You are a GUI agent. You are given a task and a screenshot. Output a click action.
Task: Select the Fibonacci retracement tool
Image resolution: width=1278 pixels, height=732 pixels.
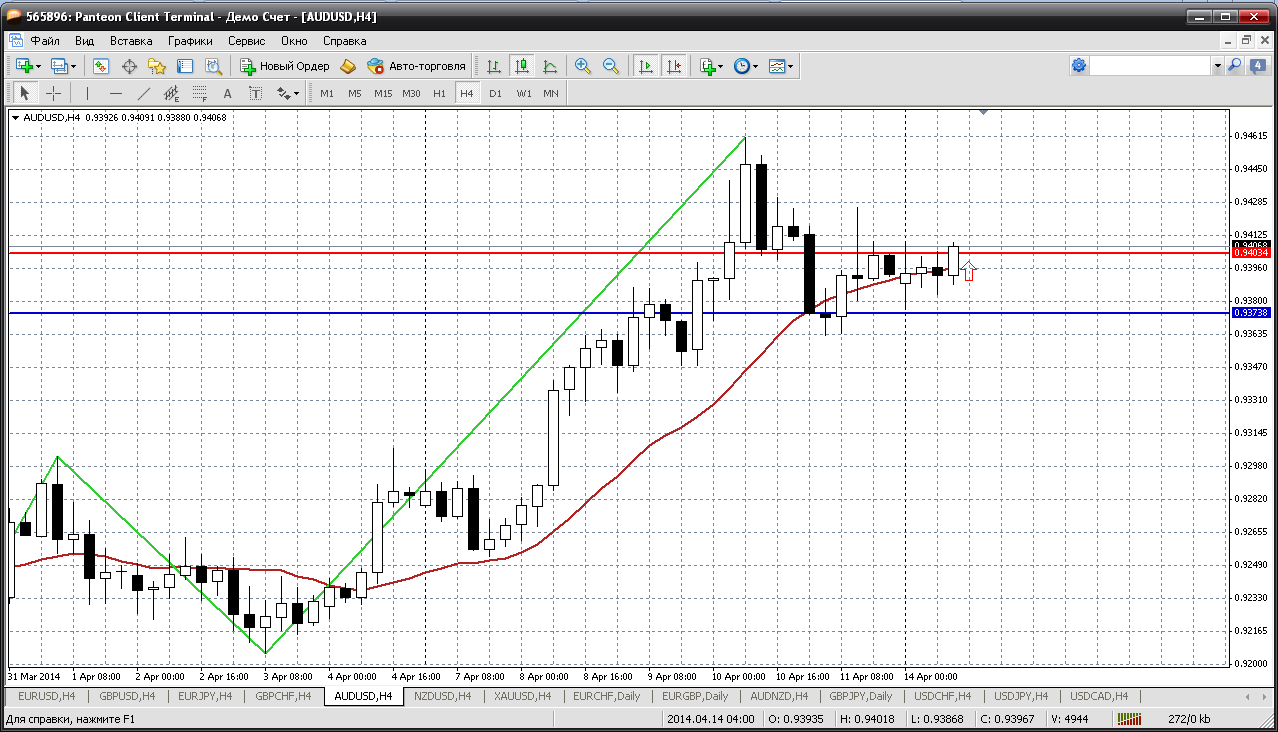199,93
